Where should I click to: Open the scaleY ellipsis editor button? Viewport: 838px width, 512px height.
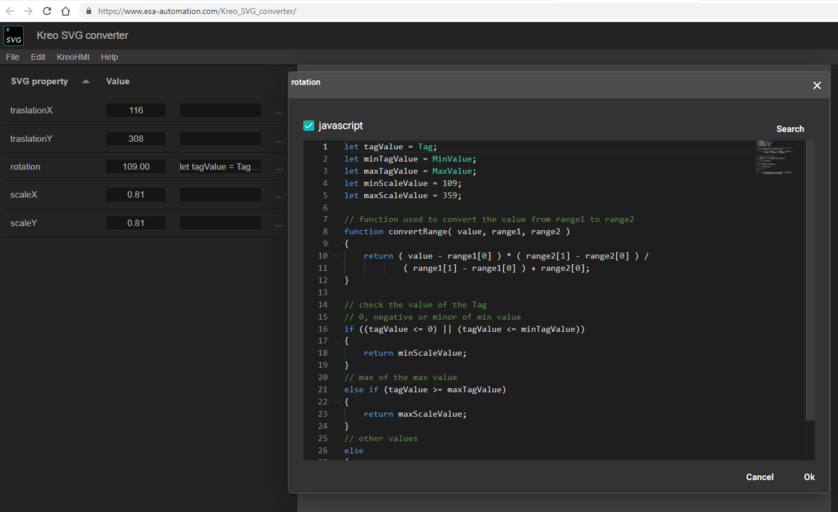tap(279, 223)
